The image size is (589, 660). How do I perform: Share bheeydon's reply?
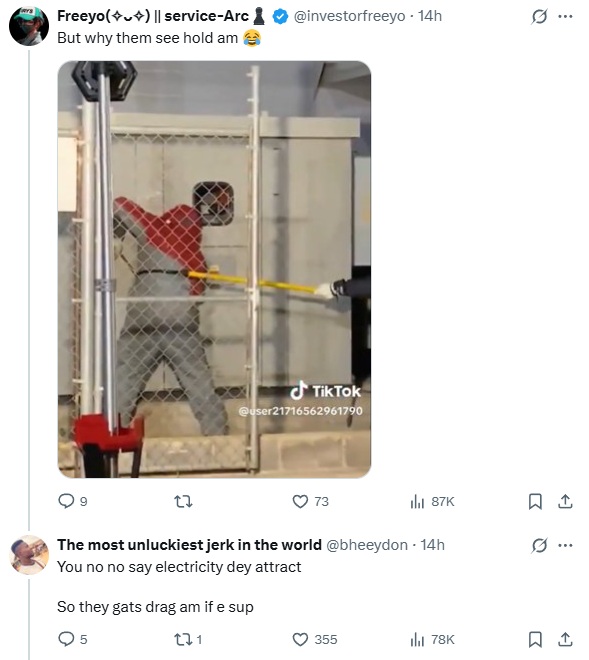click(565, 639)
